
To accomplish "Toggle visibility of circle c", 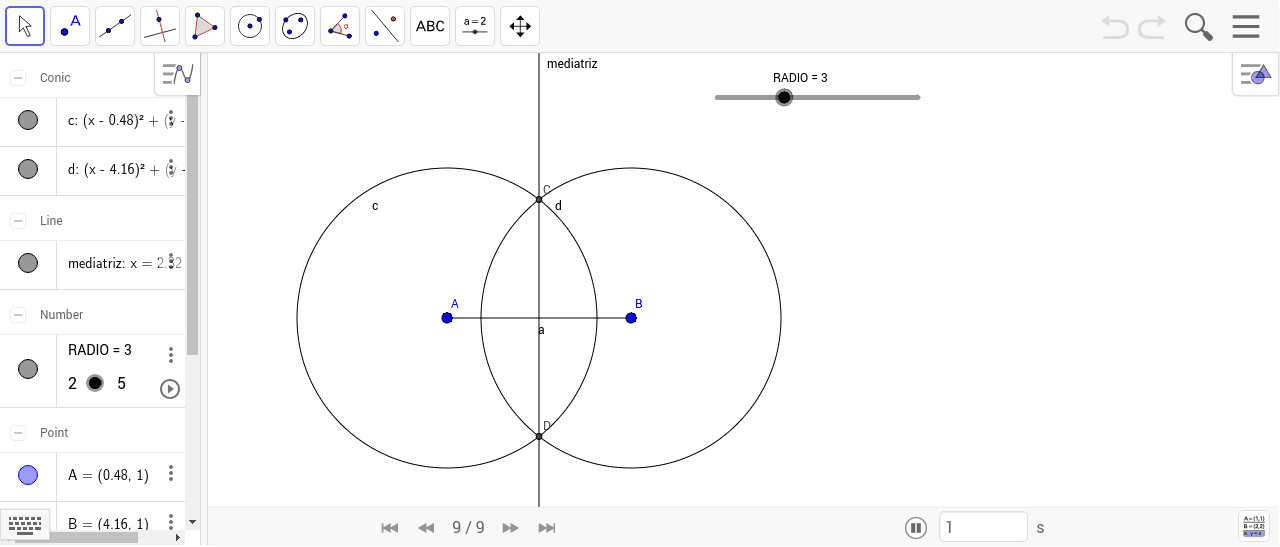I will [x=28, y=120].
